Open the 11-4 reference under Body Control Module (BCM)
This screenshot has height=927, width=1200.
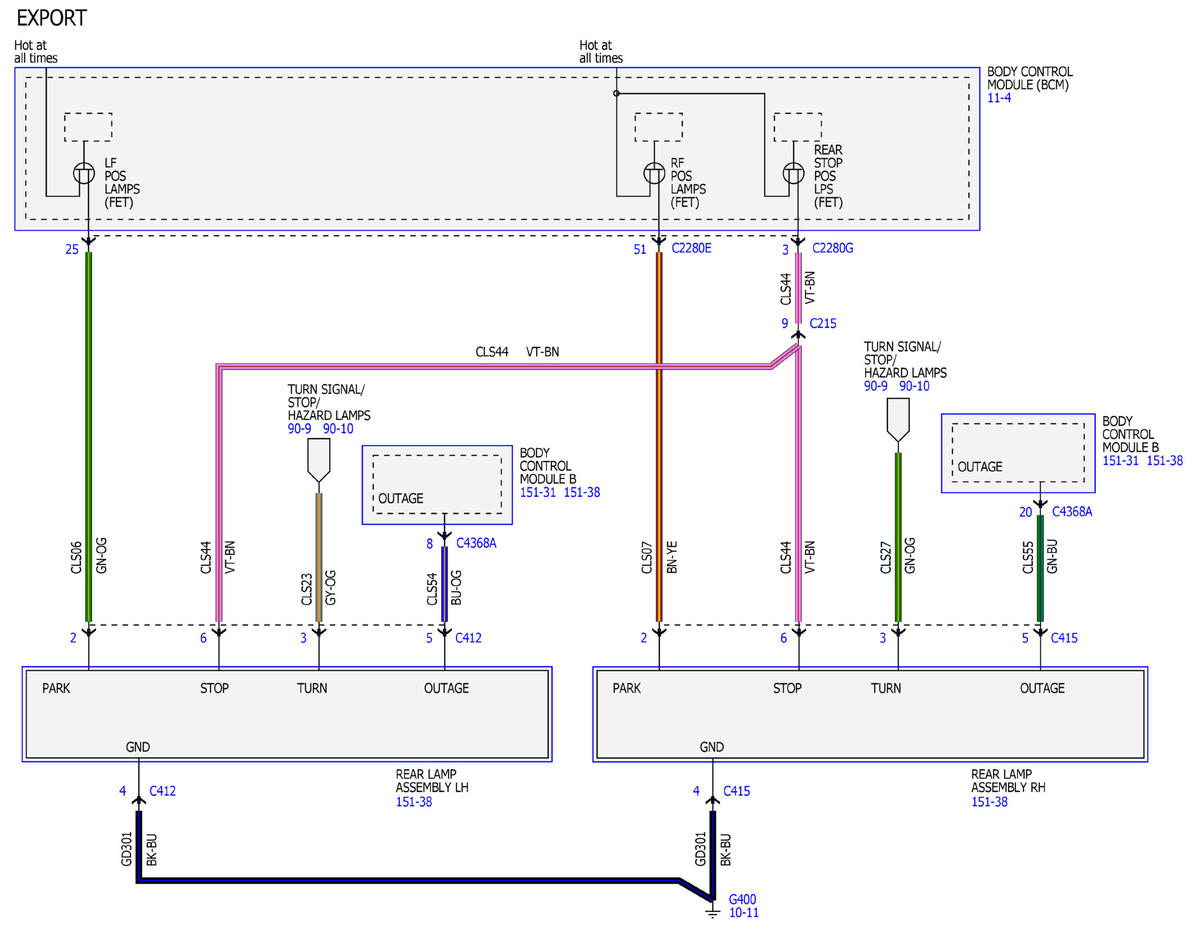point(998,100)
